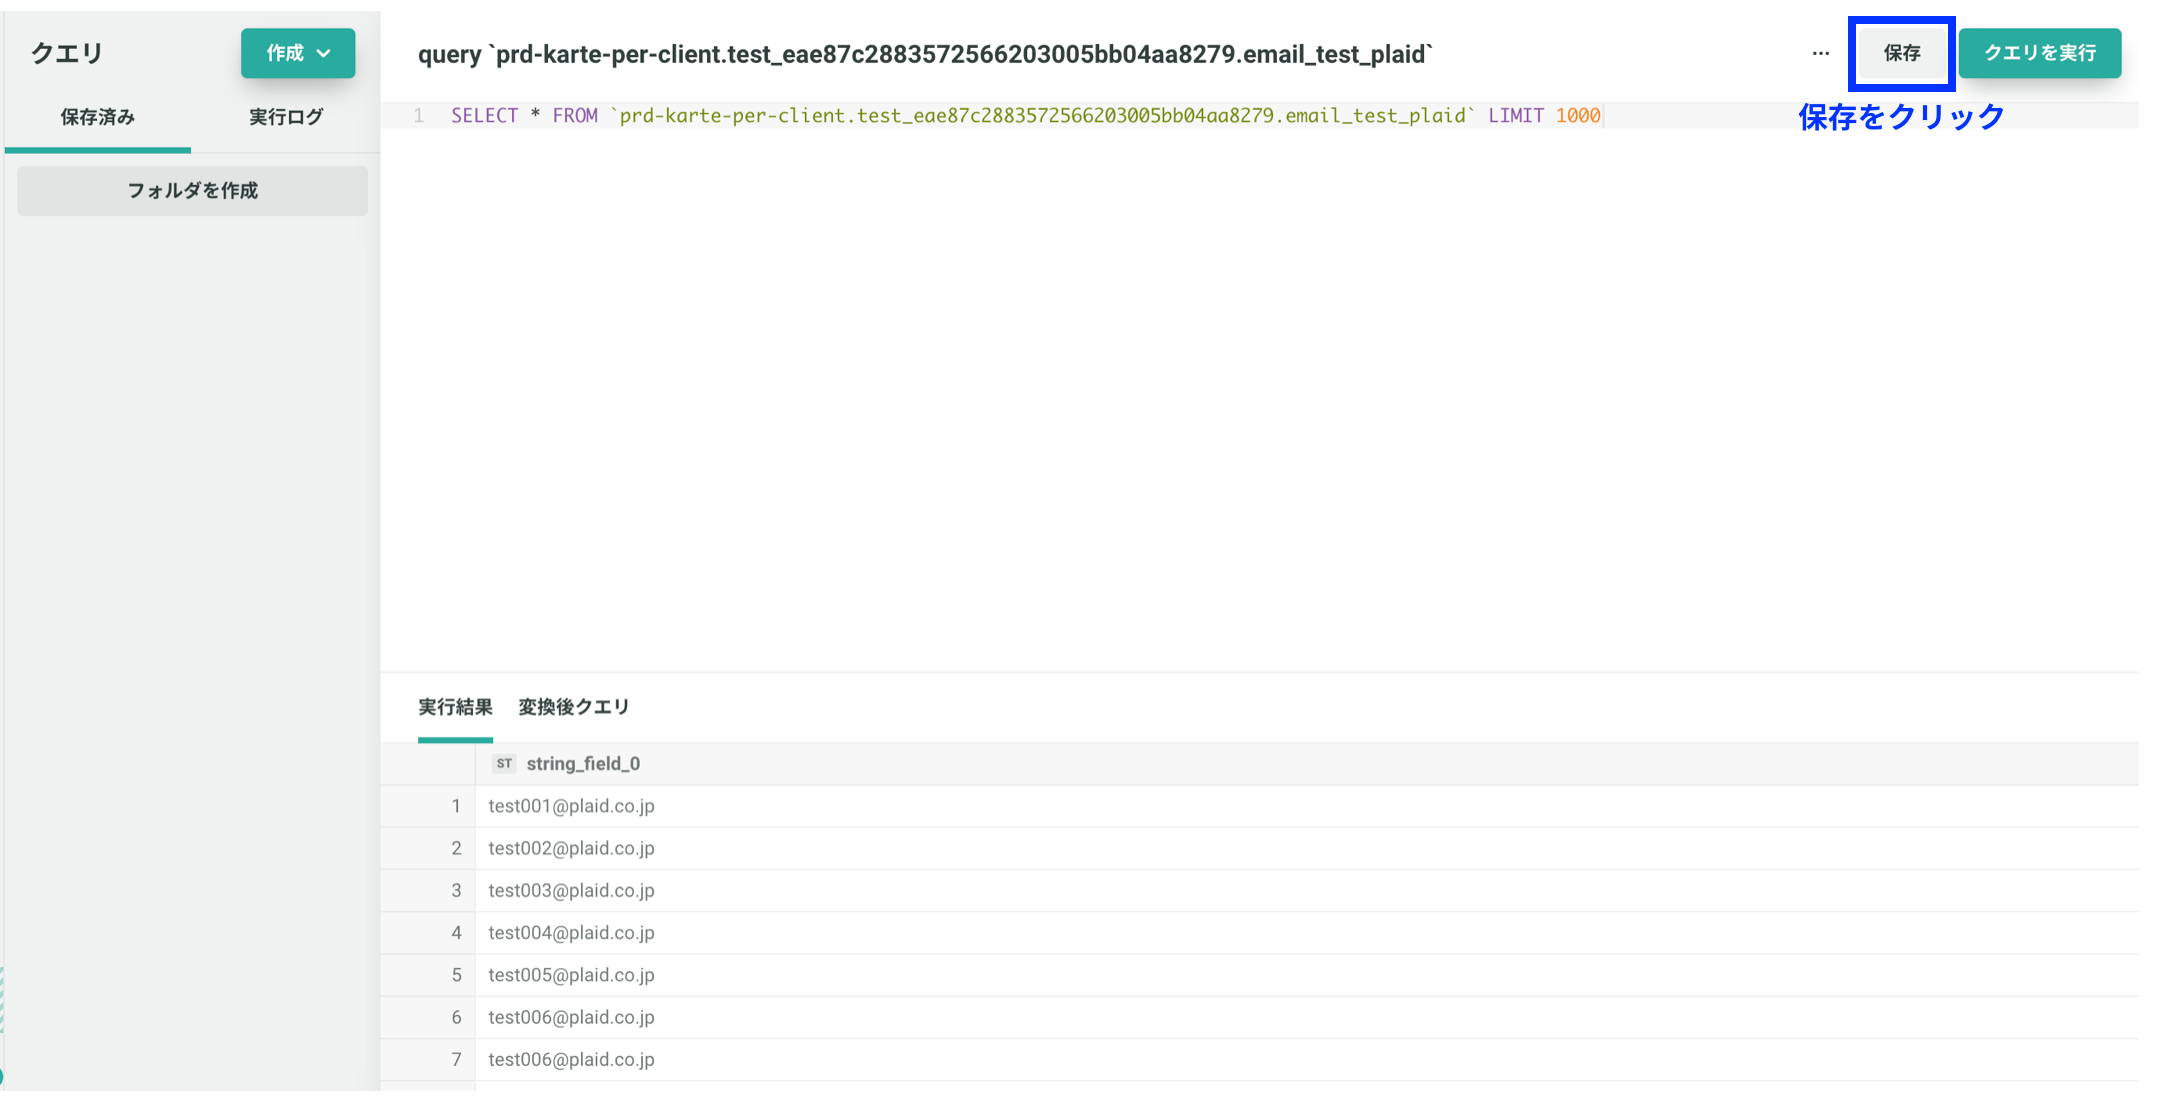
Task: Click result row number 1
Action: pyautogui.click(x=456, y=806)
